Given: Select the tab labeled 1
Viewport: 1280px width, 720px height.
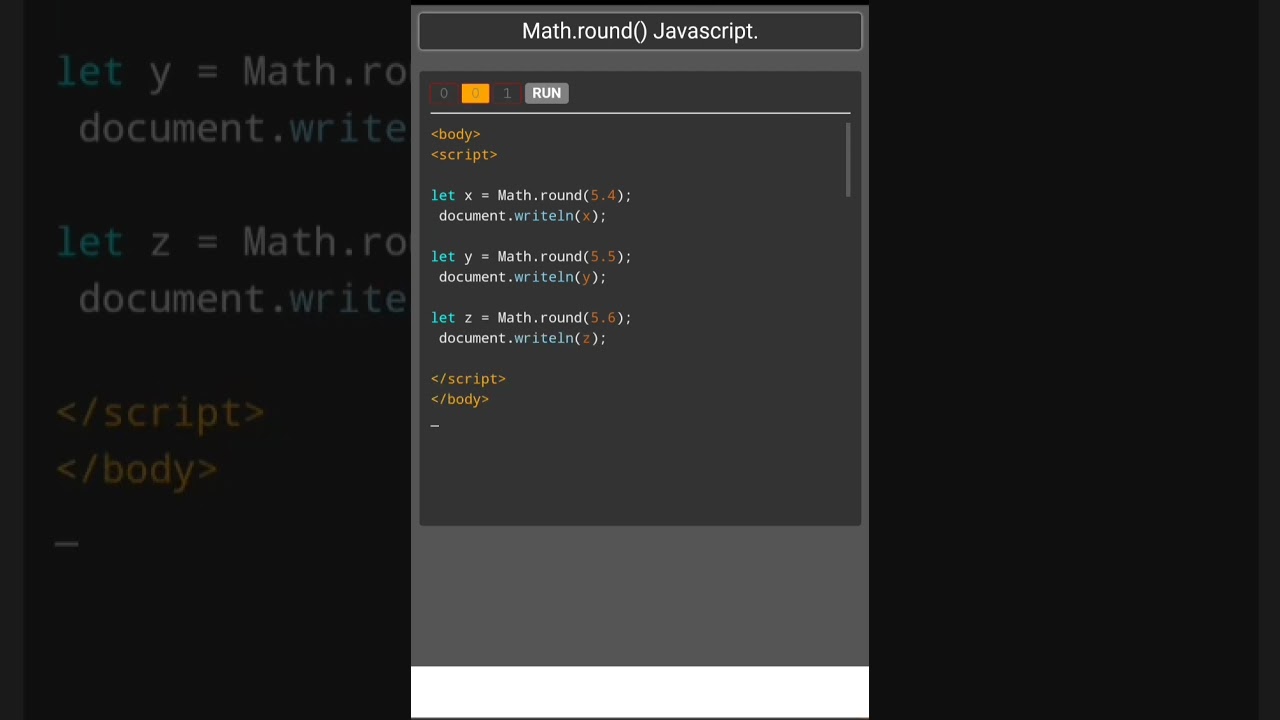Looking at the screenshot, I should point(507,93).
